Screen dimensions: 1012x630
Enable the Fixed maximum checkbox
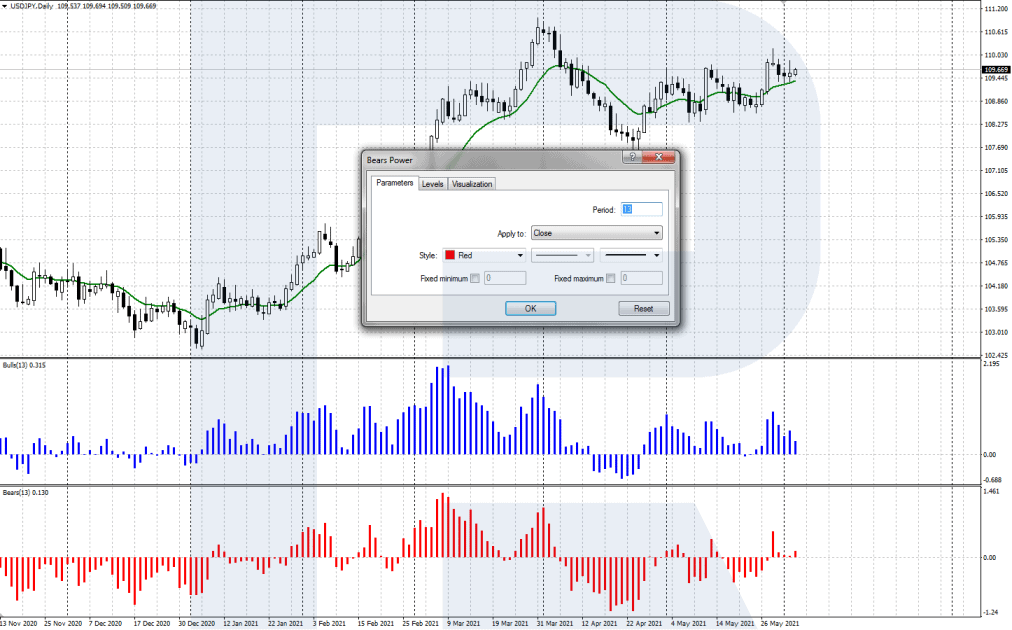click(x=611, y=278)
